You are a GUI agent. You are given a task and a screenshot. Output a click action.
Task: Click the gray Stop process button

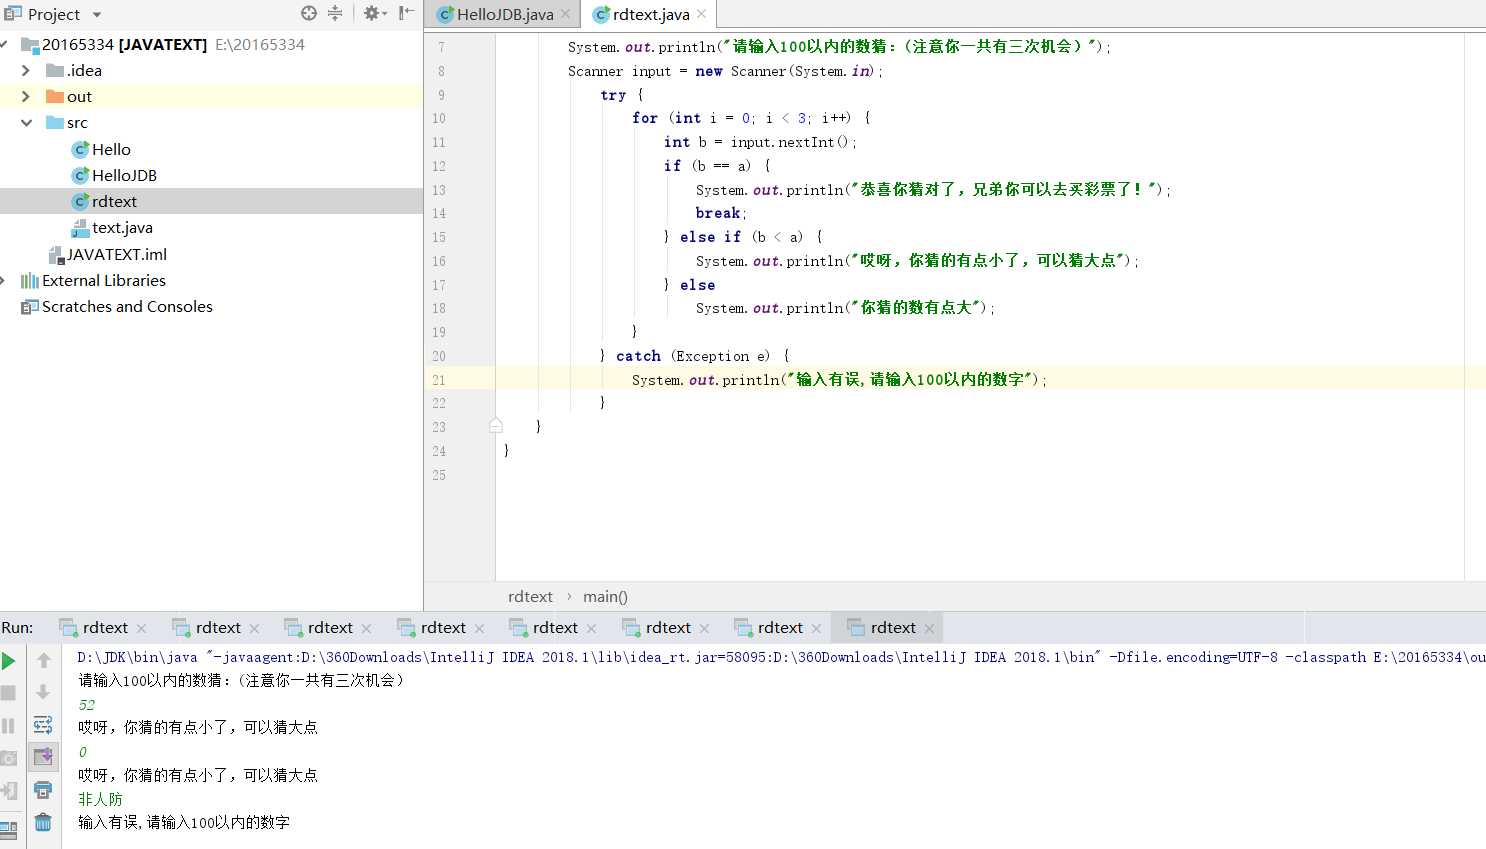(9, 692)
